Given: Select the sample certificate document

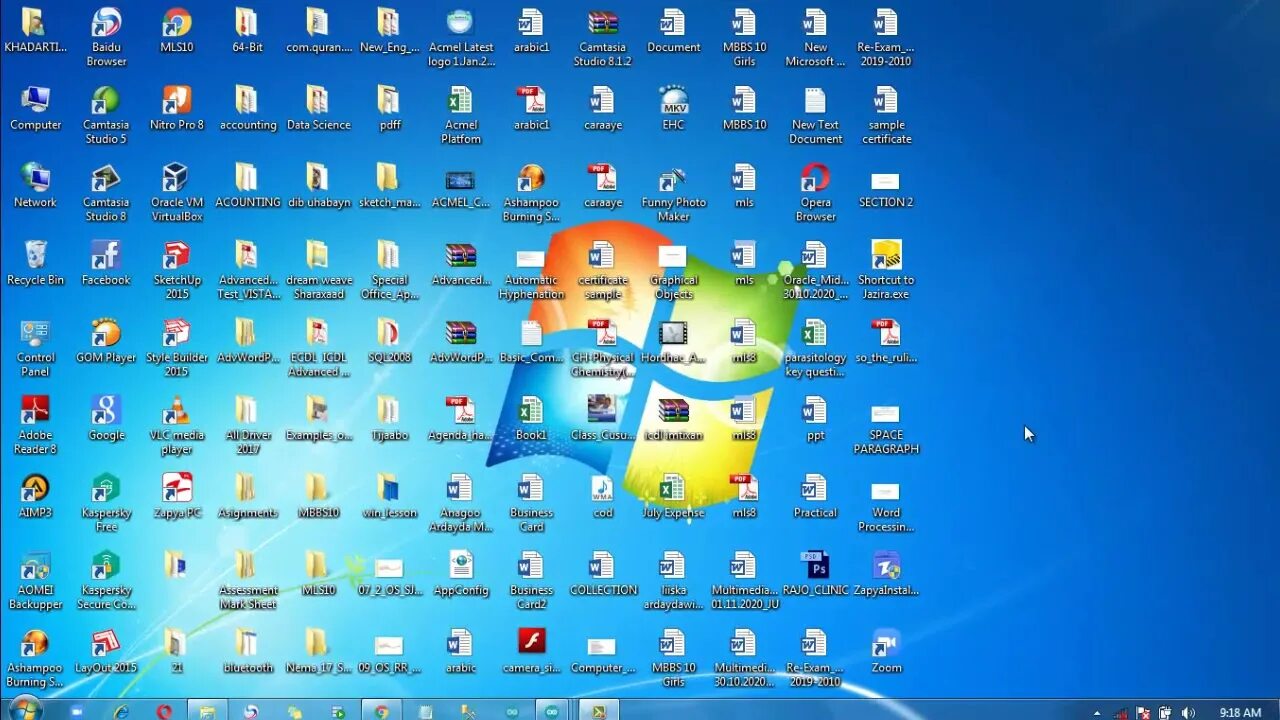Looking at the screenshot, I should coord(886,115).
